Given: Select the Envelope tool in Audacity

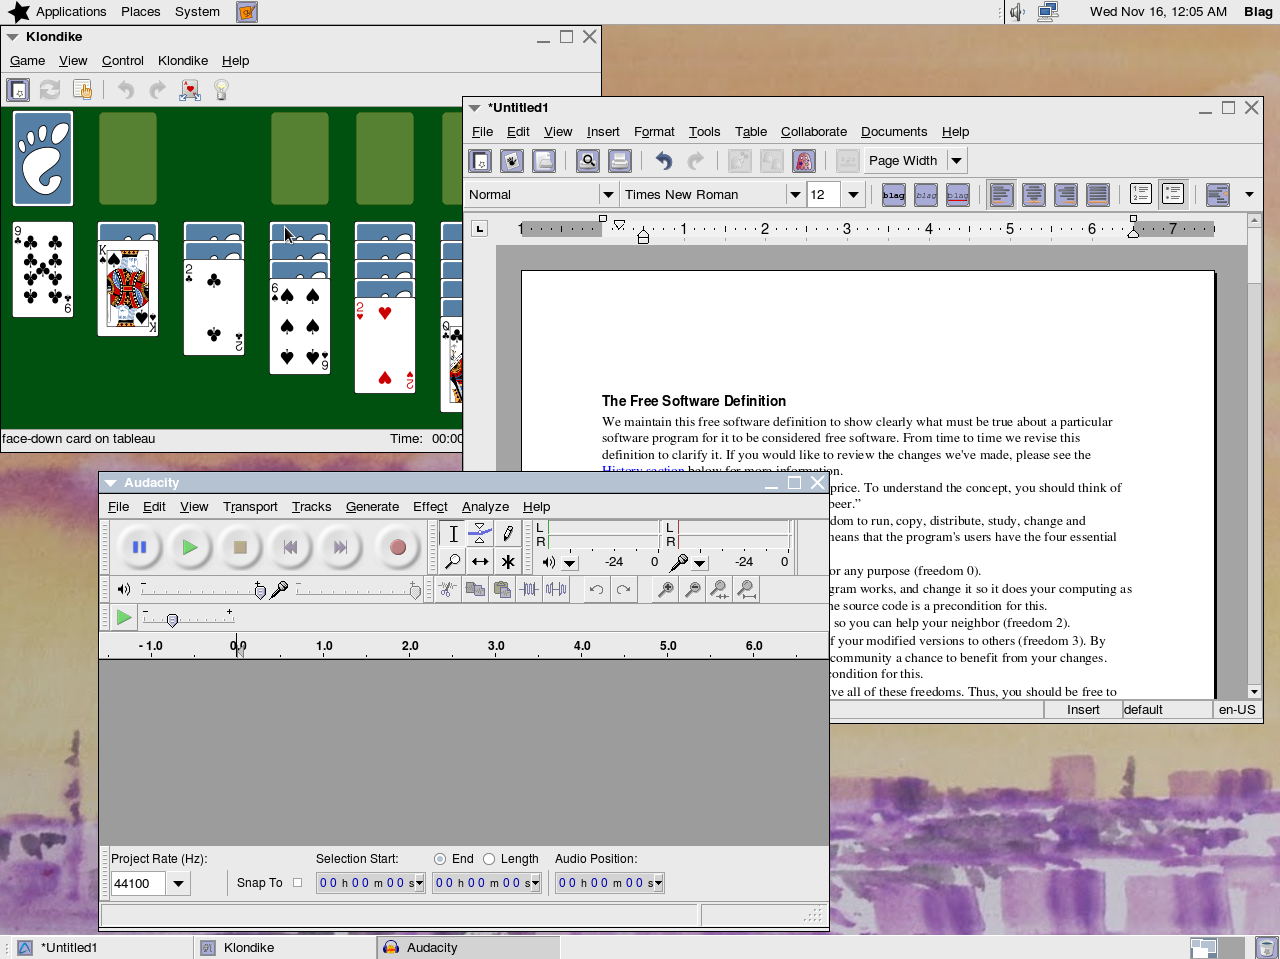Looking at the screenshot, I should tap(480, 534).
